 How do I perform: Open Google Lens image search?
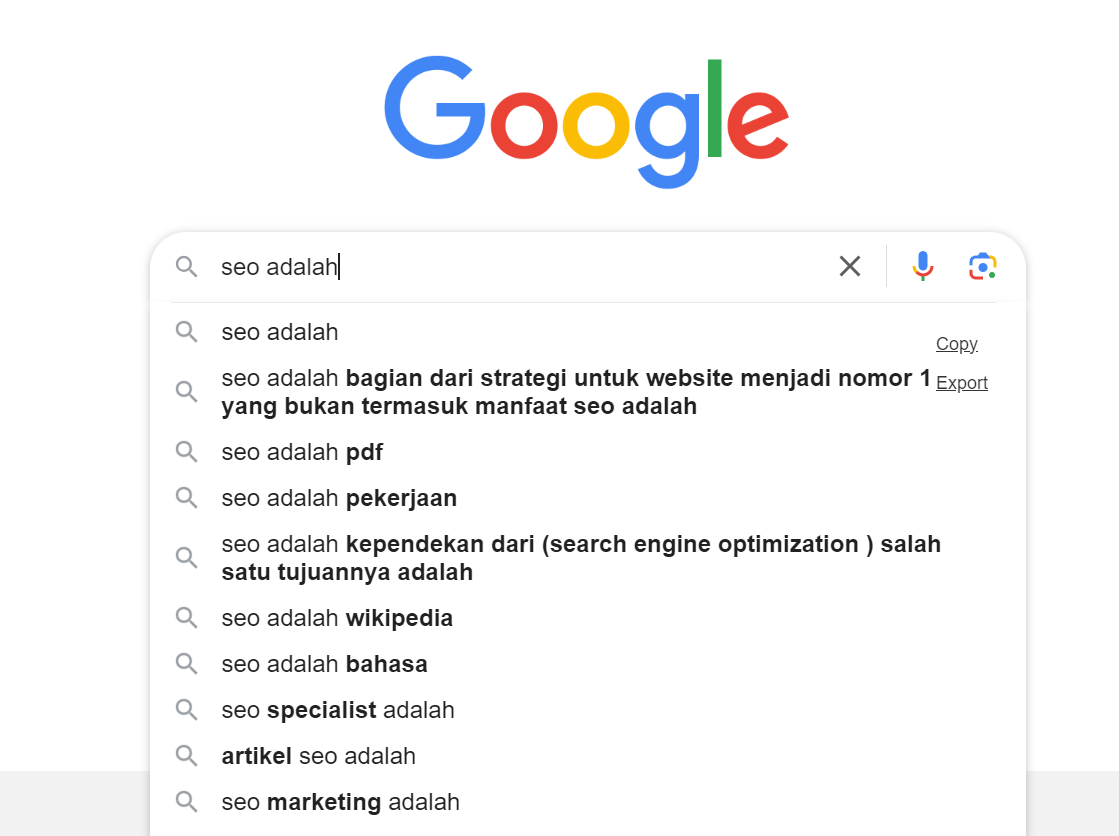[982, 266]
